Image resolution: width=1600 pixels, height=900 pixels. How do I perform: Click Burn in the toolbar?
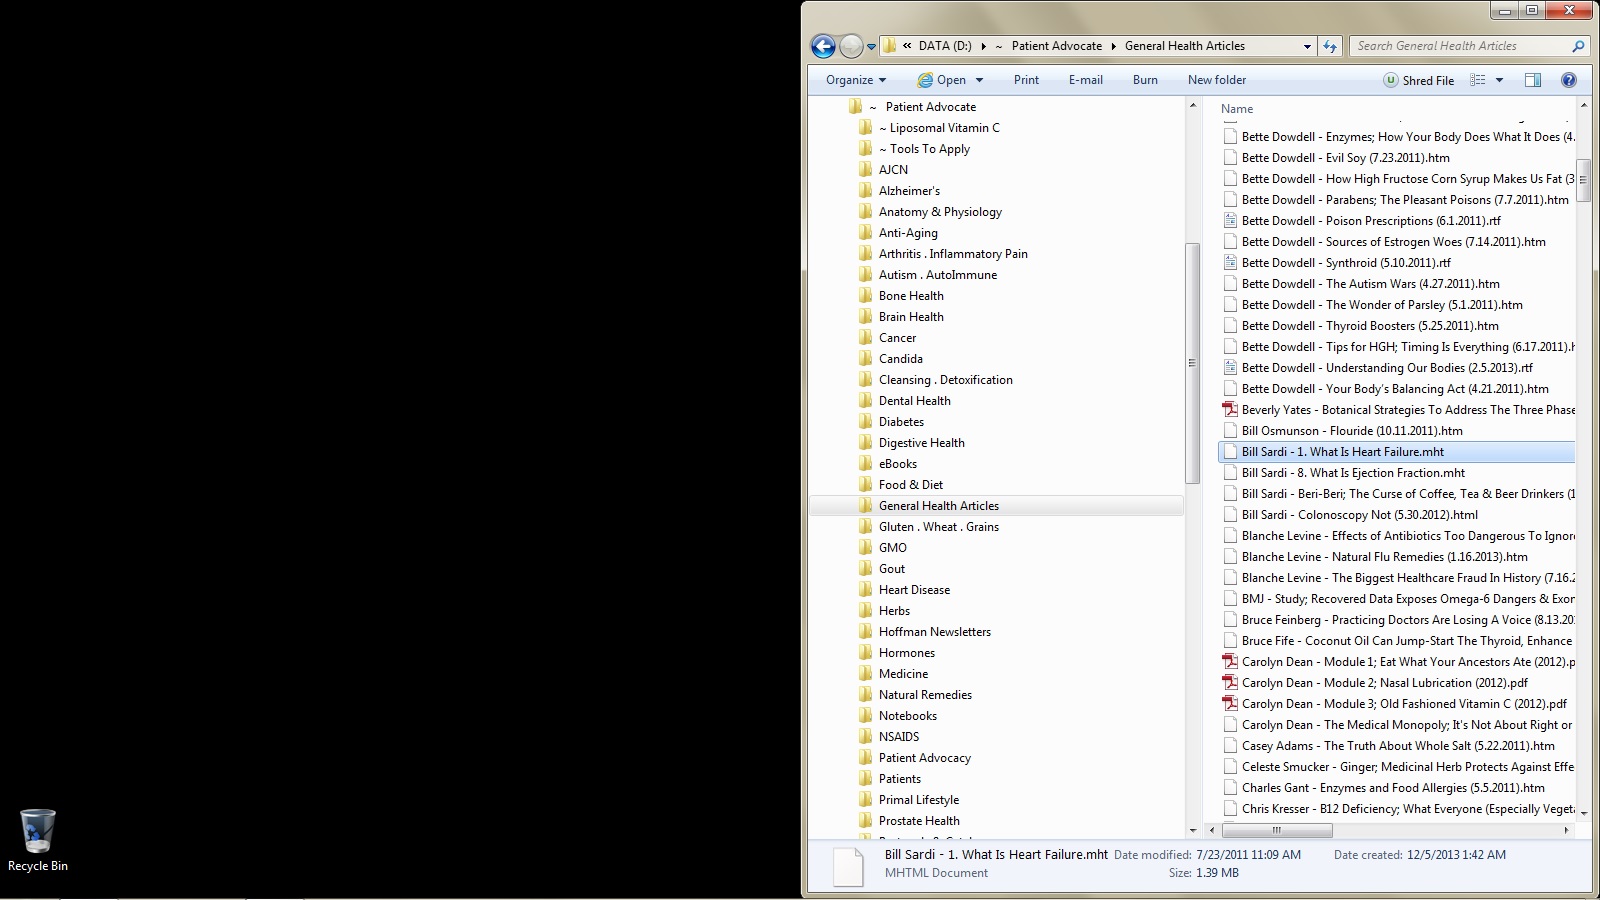click(x=1145, y=80)
